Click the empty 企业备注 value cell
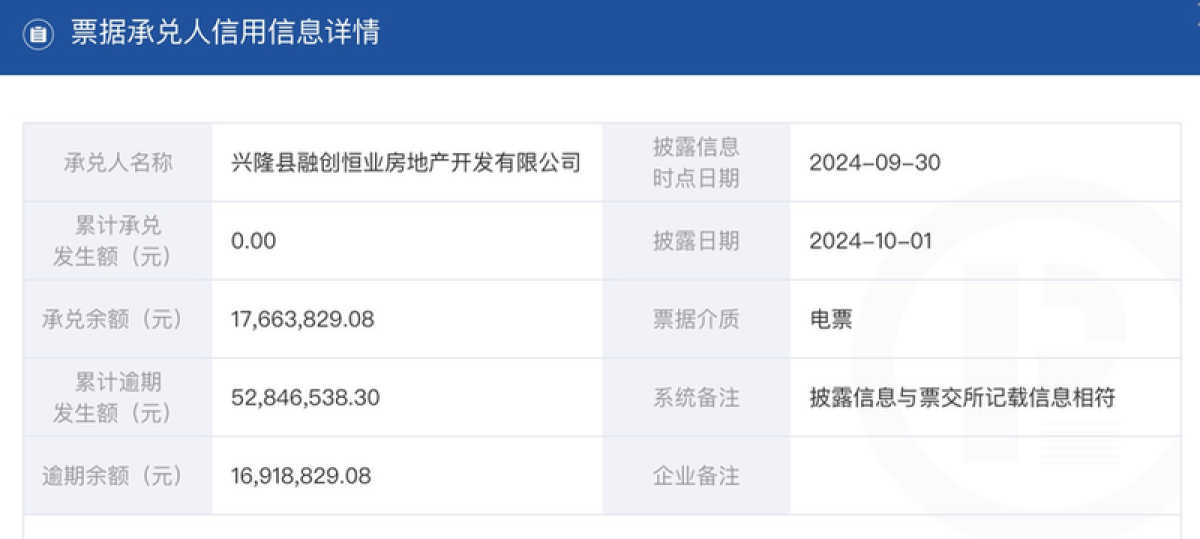 pyautogui.click(x=985, y=476)
